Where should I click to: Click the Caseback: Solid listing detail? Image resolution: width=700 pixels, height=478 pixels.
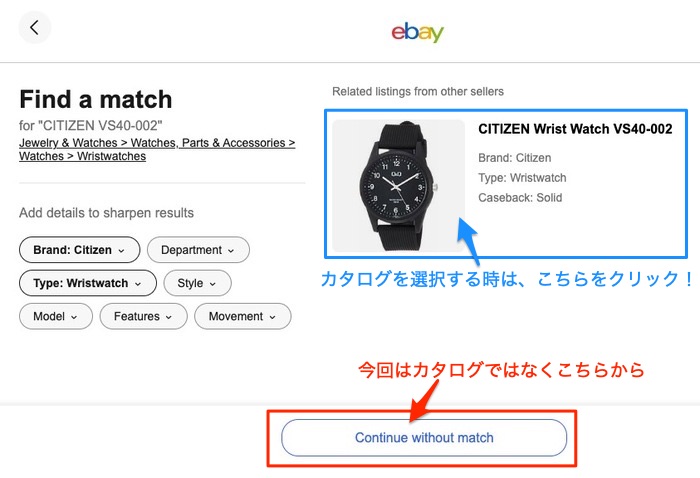pos(520,197)
